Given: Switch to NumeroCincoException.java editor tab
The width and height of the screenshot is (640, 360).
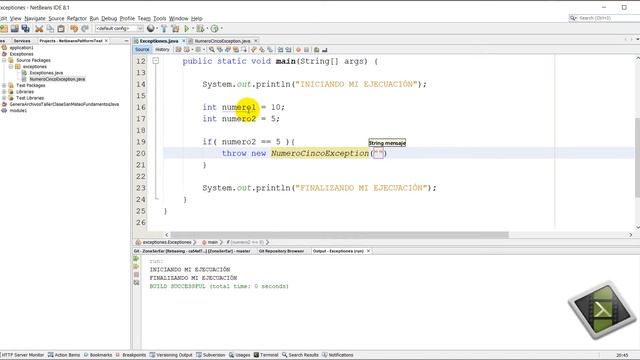Looking at the screenshot, I should [222, 41].
